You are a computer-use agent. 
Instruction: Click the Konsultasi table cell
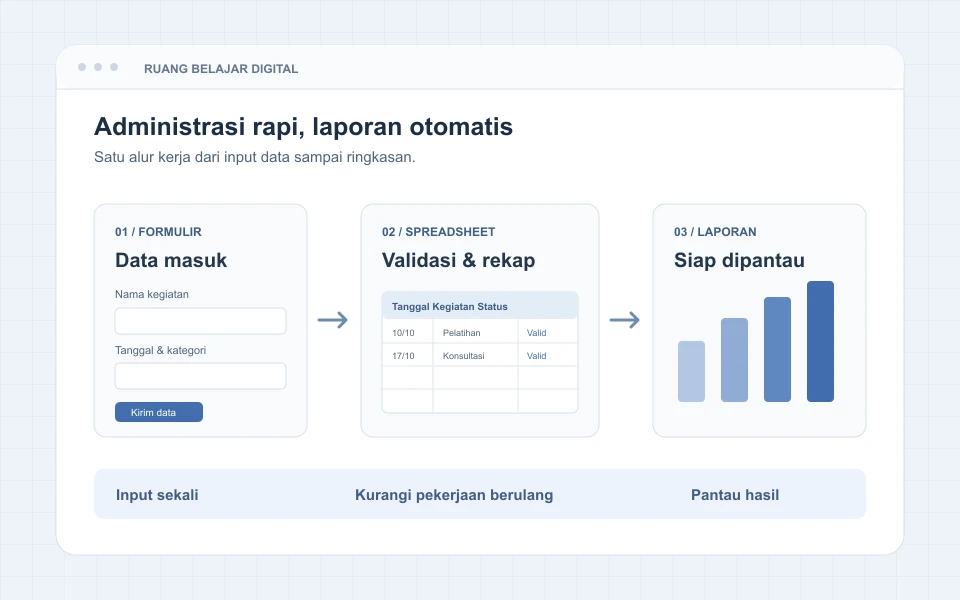coord(475,355)
